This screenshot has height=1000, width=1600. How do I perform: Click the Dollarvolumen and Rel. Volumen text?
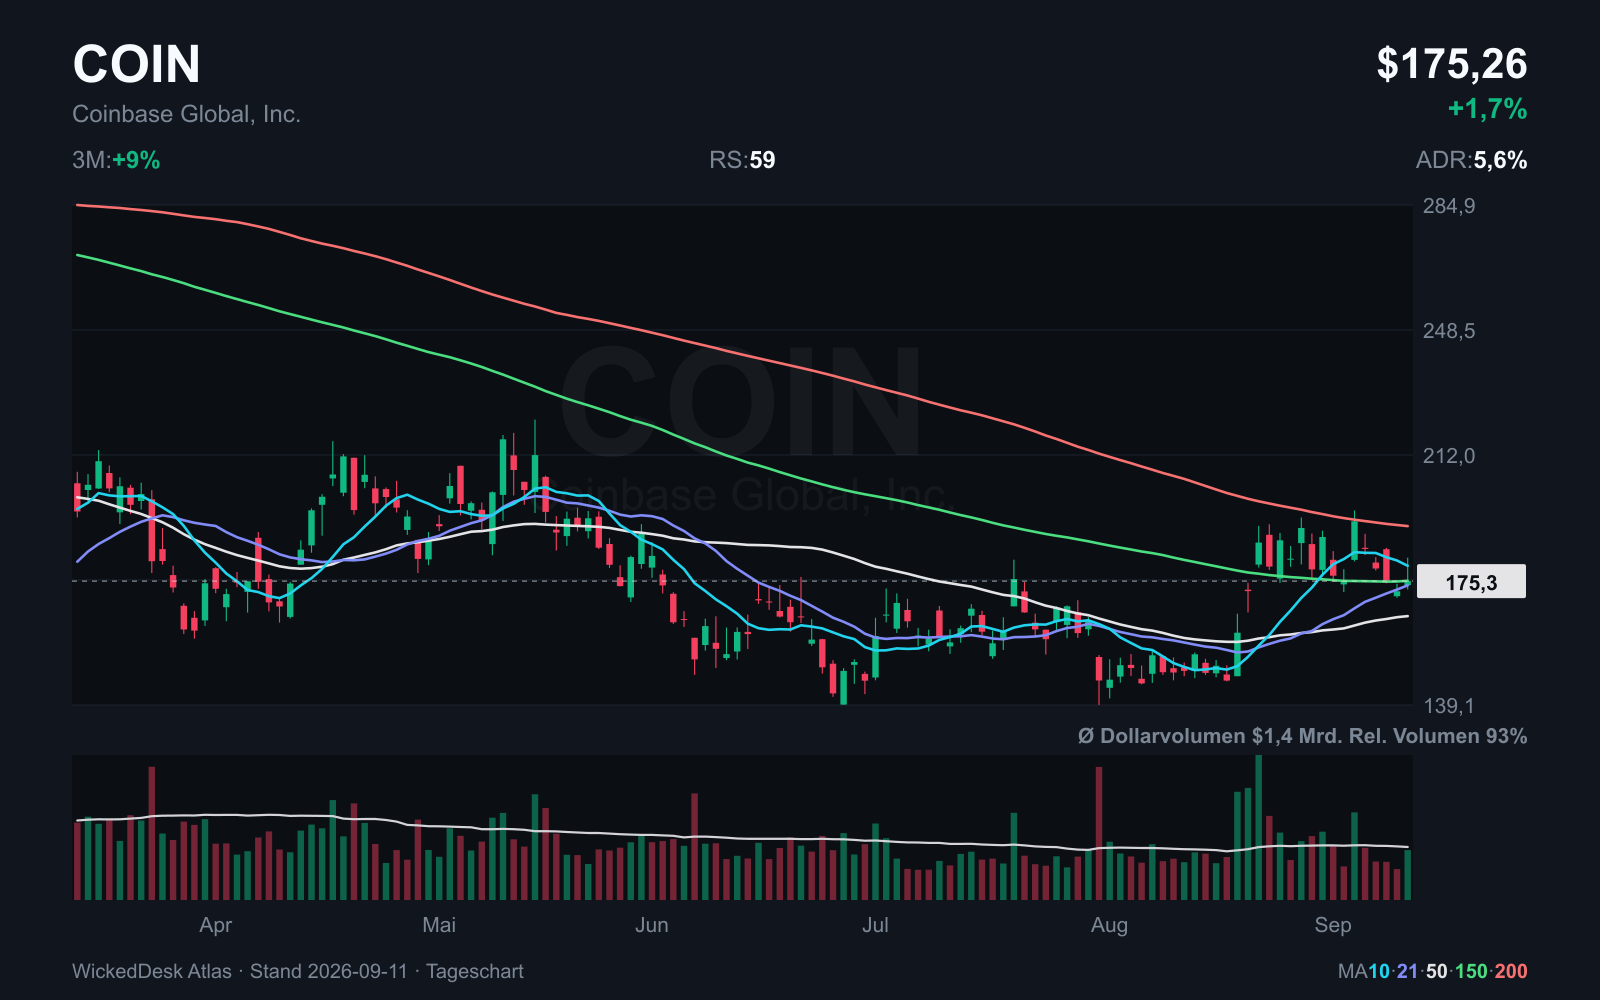[x=1302, y=736]
